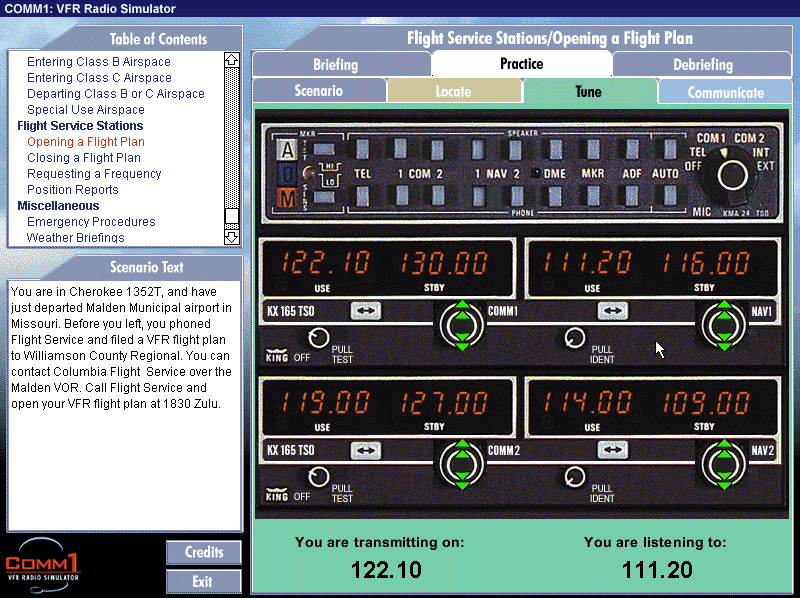Viewport: 800px width, 598px height.
Task: Toggle the ADF phone switch
Action: pyautogui.click(x=632, y=196)
